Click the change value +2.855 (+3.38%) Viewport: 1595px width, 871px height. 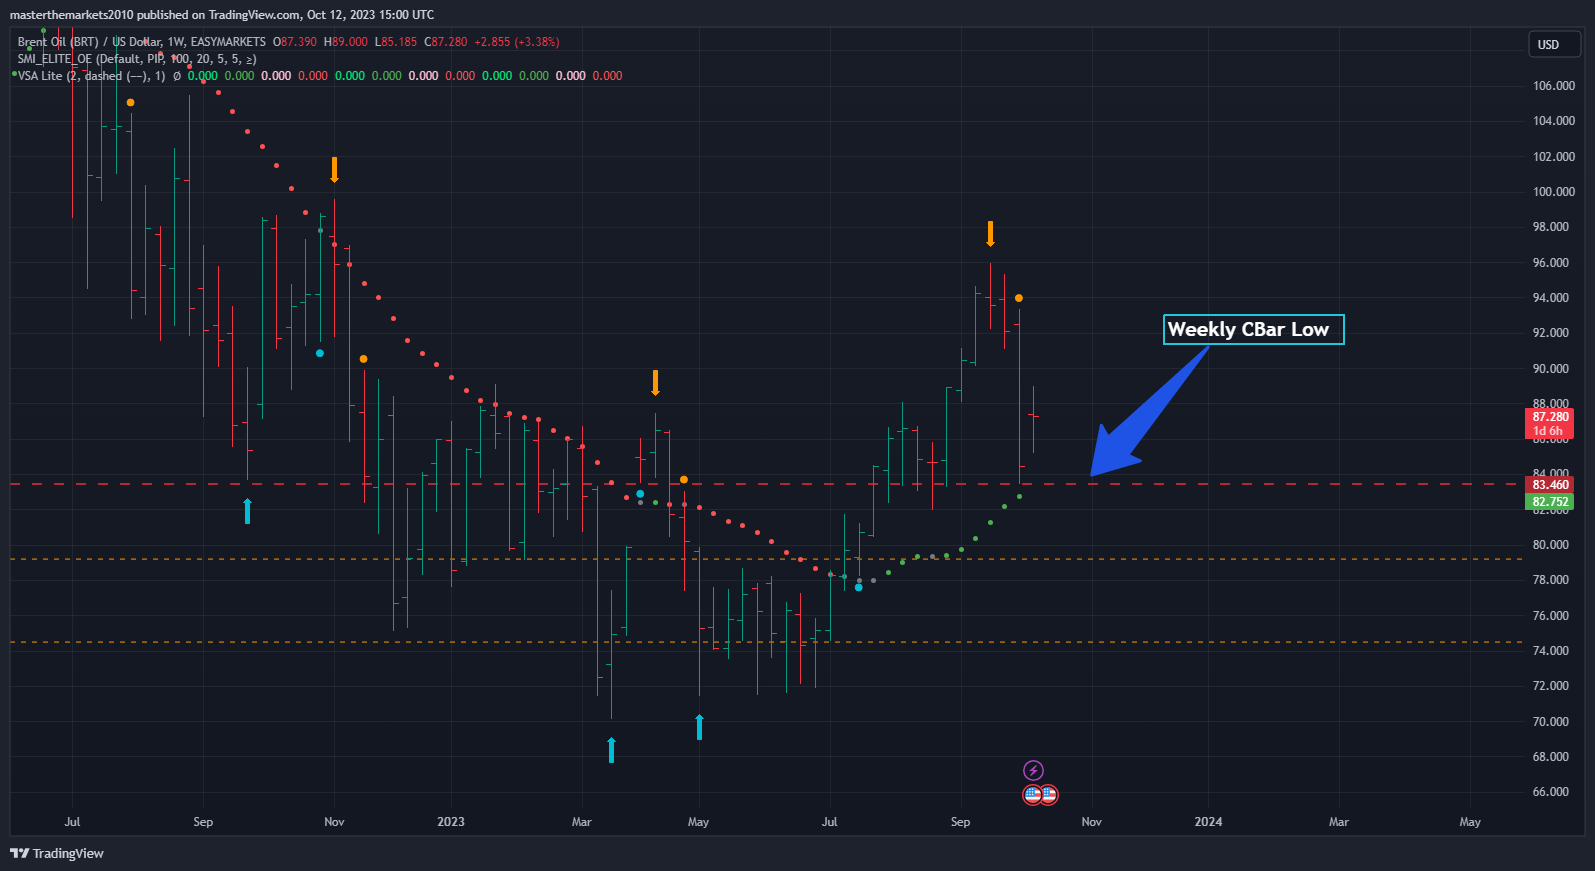pos(517,42)
